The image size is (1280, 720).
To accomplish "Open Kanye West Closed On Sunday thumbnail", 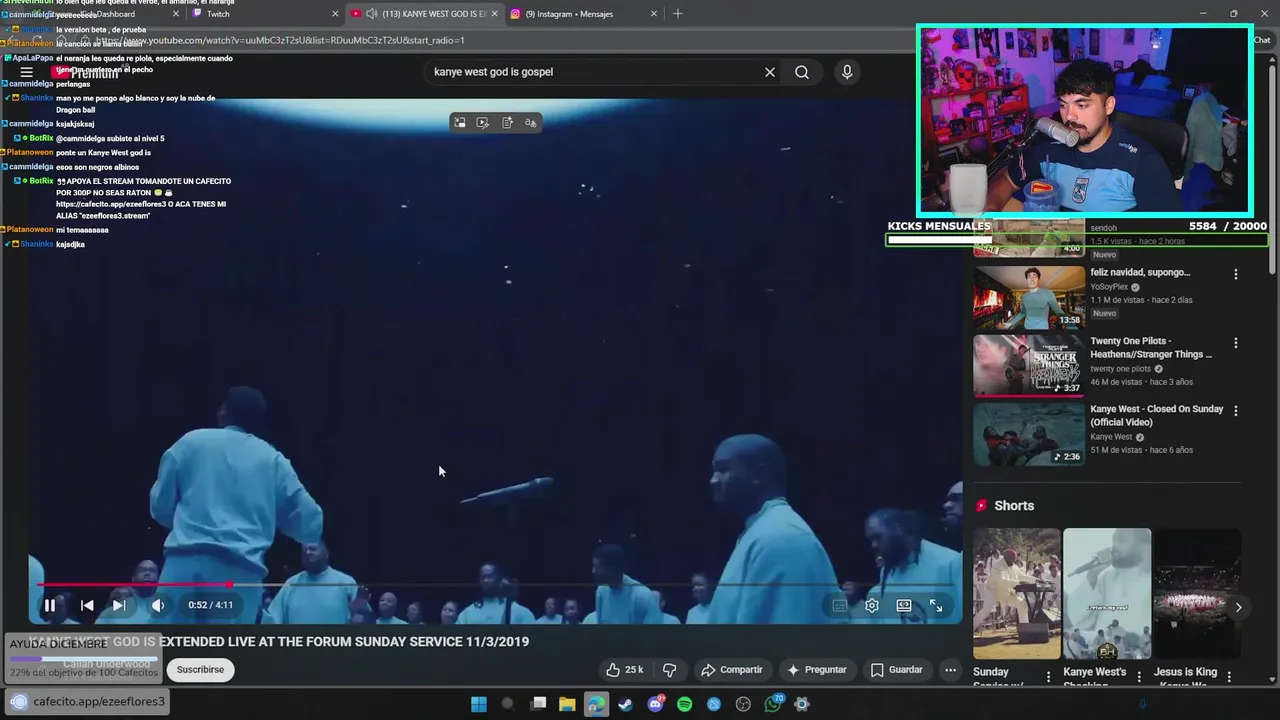I will pos(1029,434).
